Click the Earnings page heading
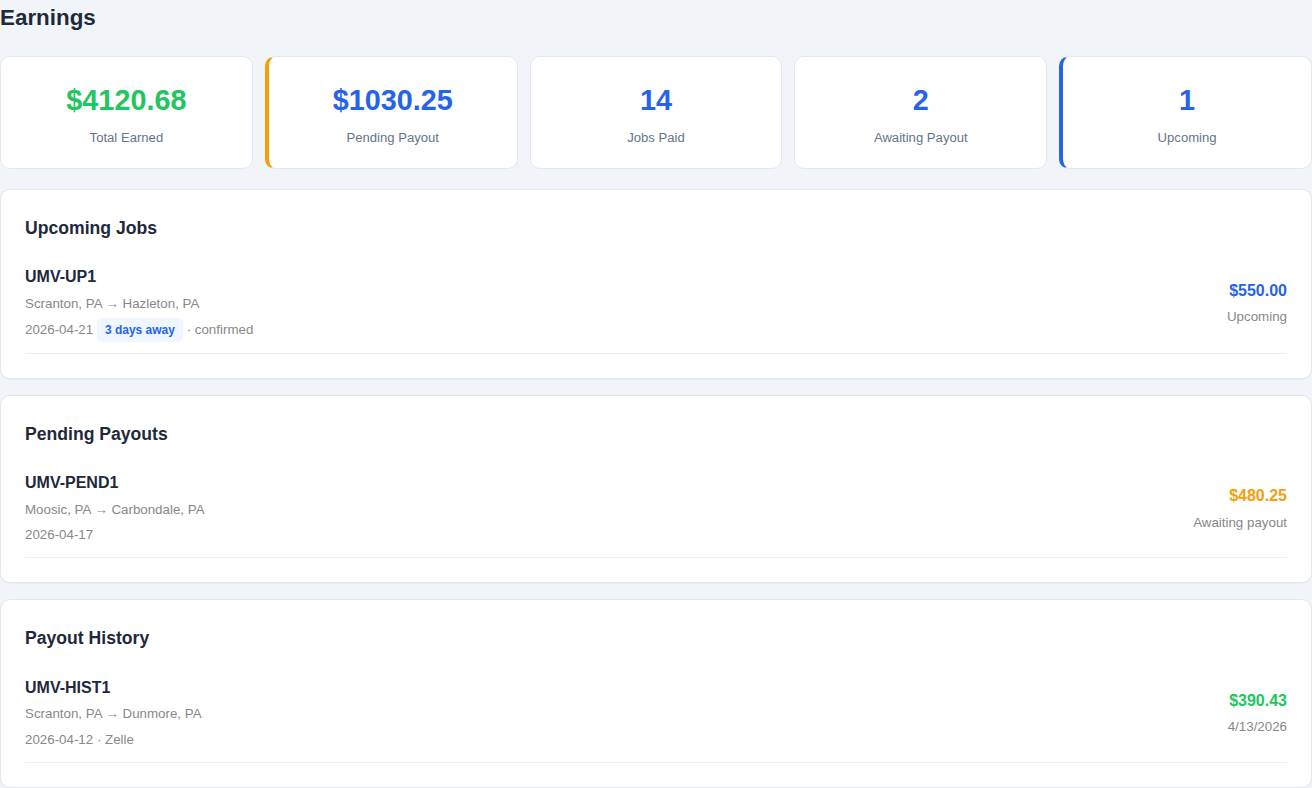 tap(48, 17)
